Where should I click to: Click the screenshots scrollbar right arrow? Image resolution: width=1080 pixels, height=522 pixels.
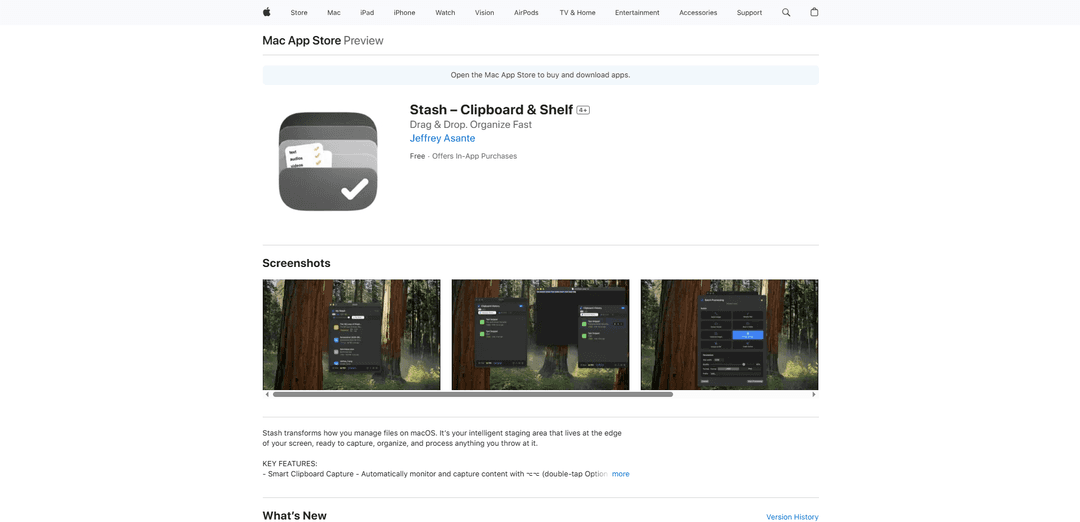coord(814,395)
